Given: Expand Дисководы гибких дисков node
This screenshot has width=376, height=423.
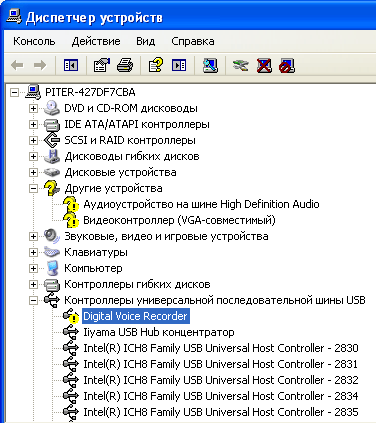Looking at the screenshot, I should pos(33,156).
